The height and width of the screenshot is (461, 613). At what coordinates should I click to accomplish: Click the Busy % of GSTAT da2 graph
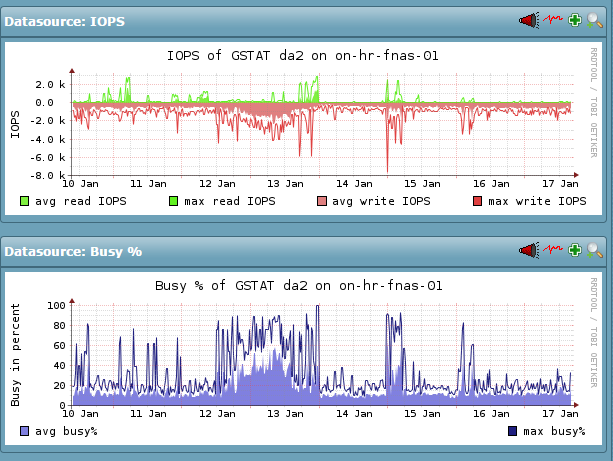pos(303,358)
